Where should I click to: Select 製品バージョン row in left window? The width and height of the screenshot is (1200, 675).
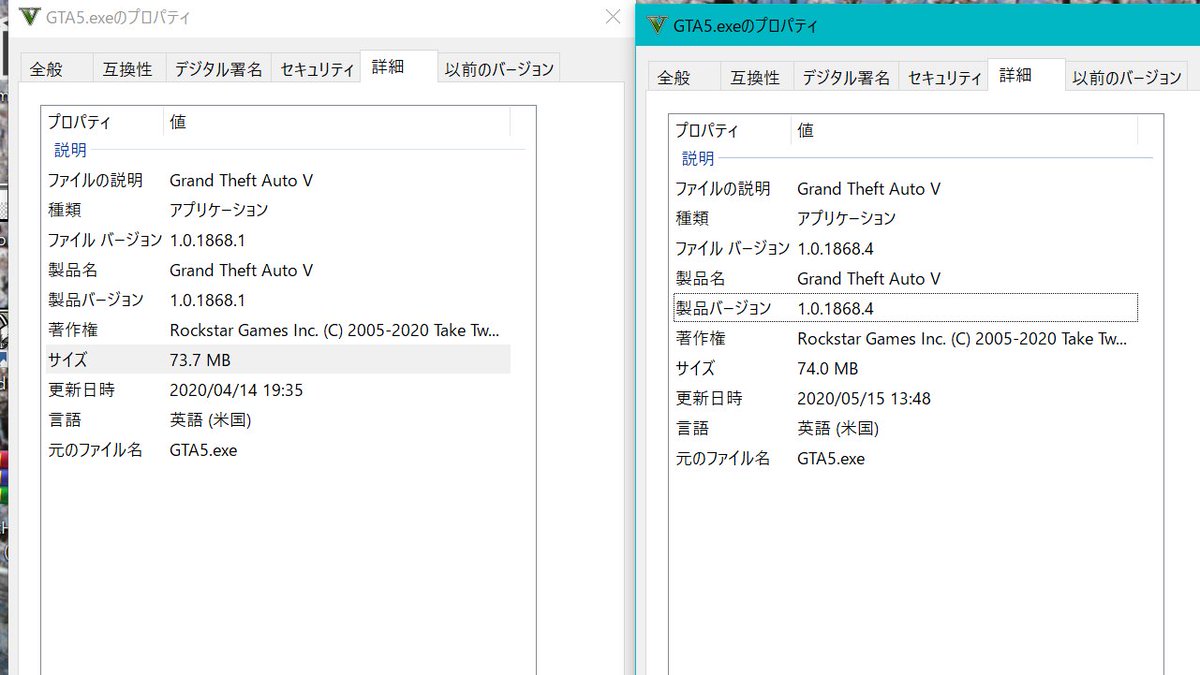click(x=277, y=300)
